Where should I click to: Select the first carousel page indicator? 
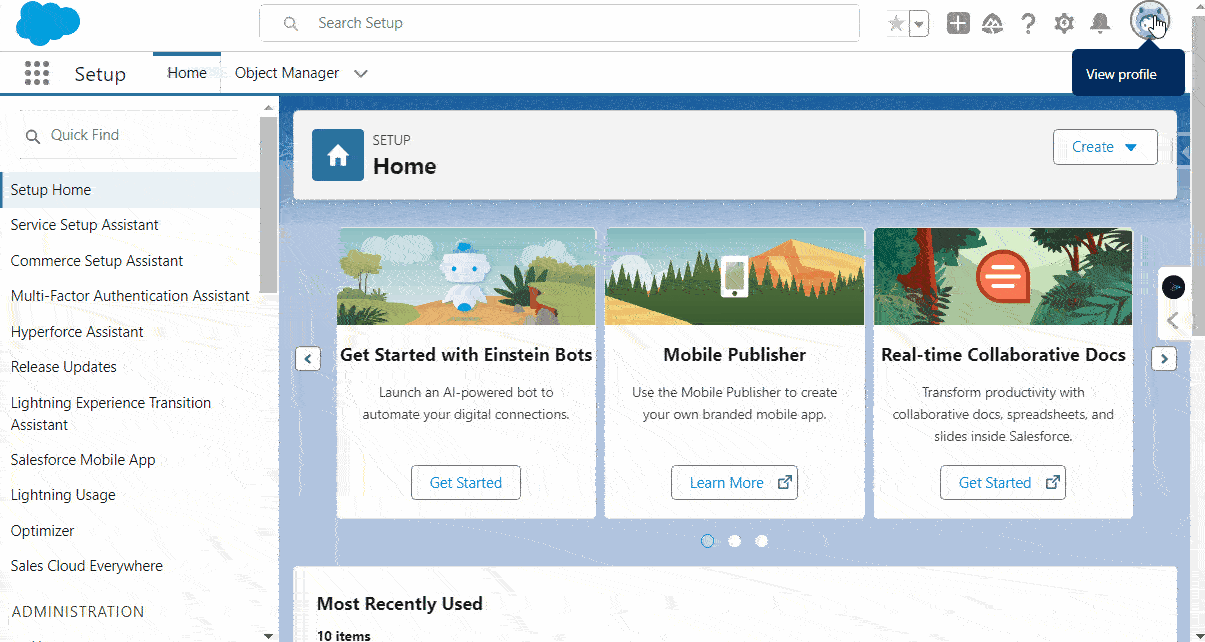coord(708,541)
